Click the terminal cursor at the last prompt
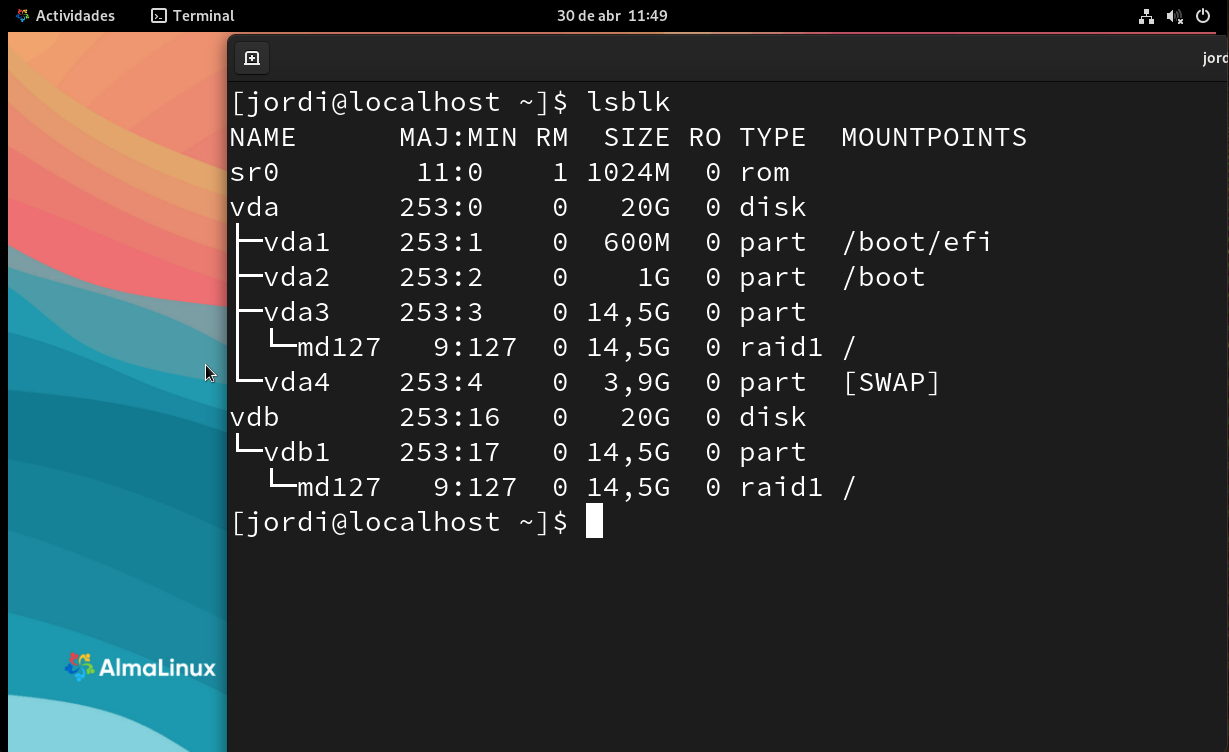The width and height of the screenshot is (1229, 752). 594,521
